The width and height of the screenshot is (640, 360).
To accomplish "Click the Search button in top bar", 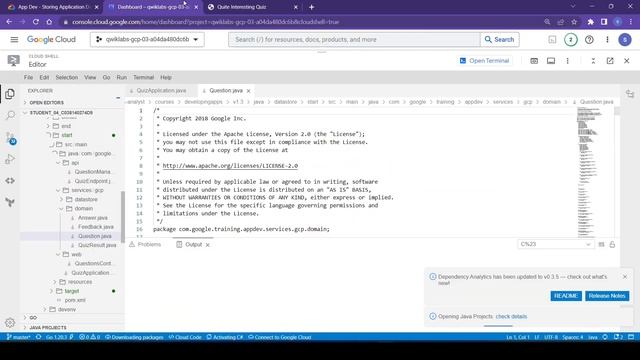I will 499,40.
